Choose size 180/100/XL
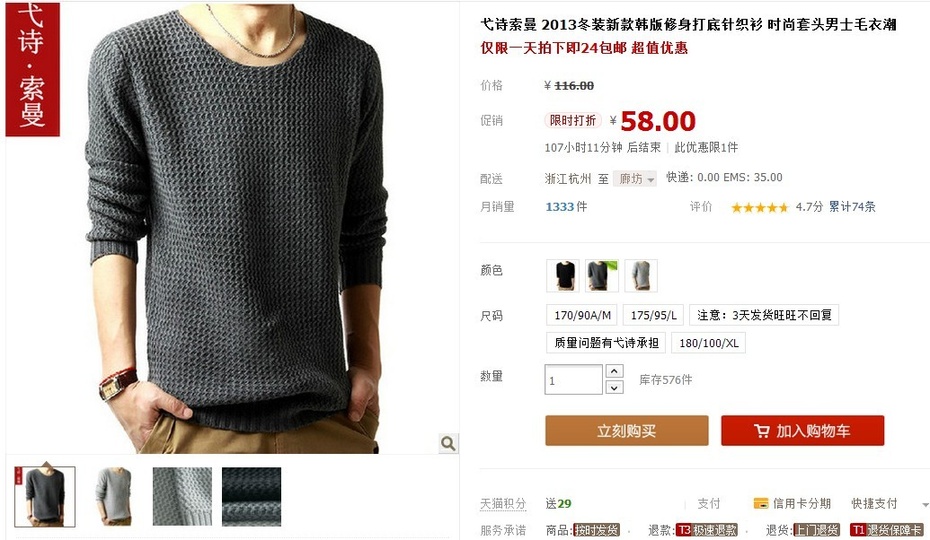930x540 pixels. [x=709, y=343]
